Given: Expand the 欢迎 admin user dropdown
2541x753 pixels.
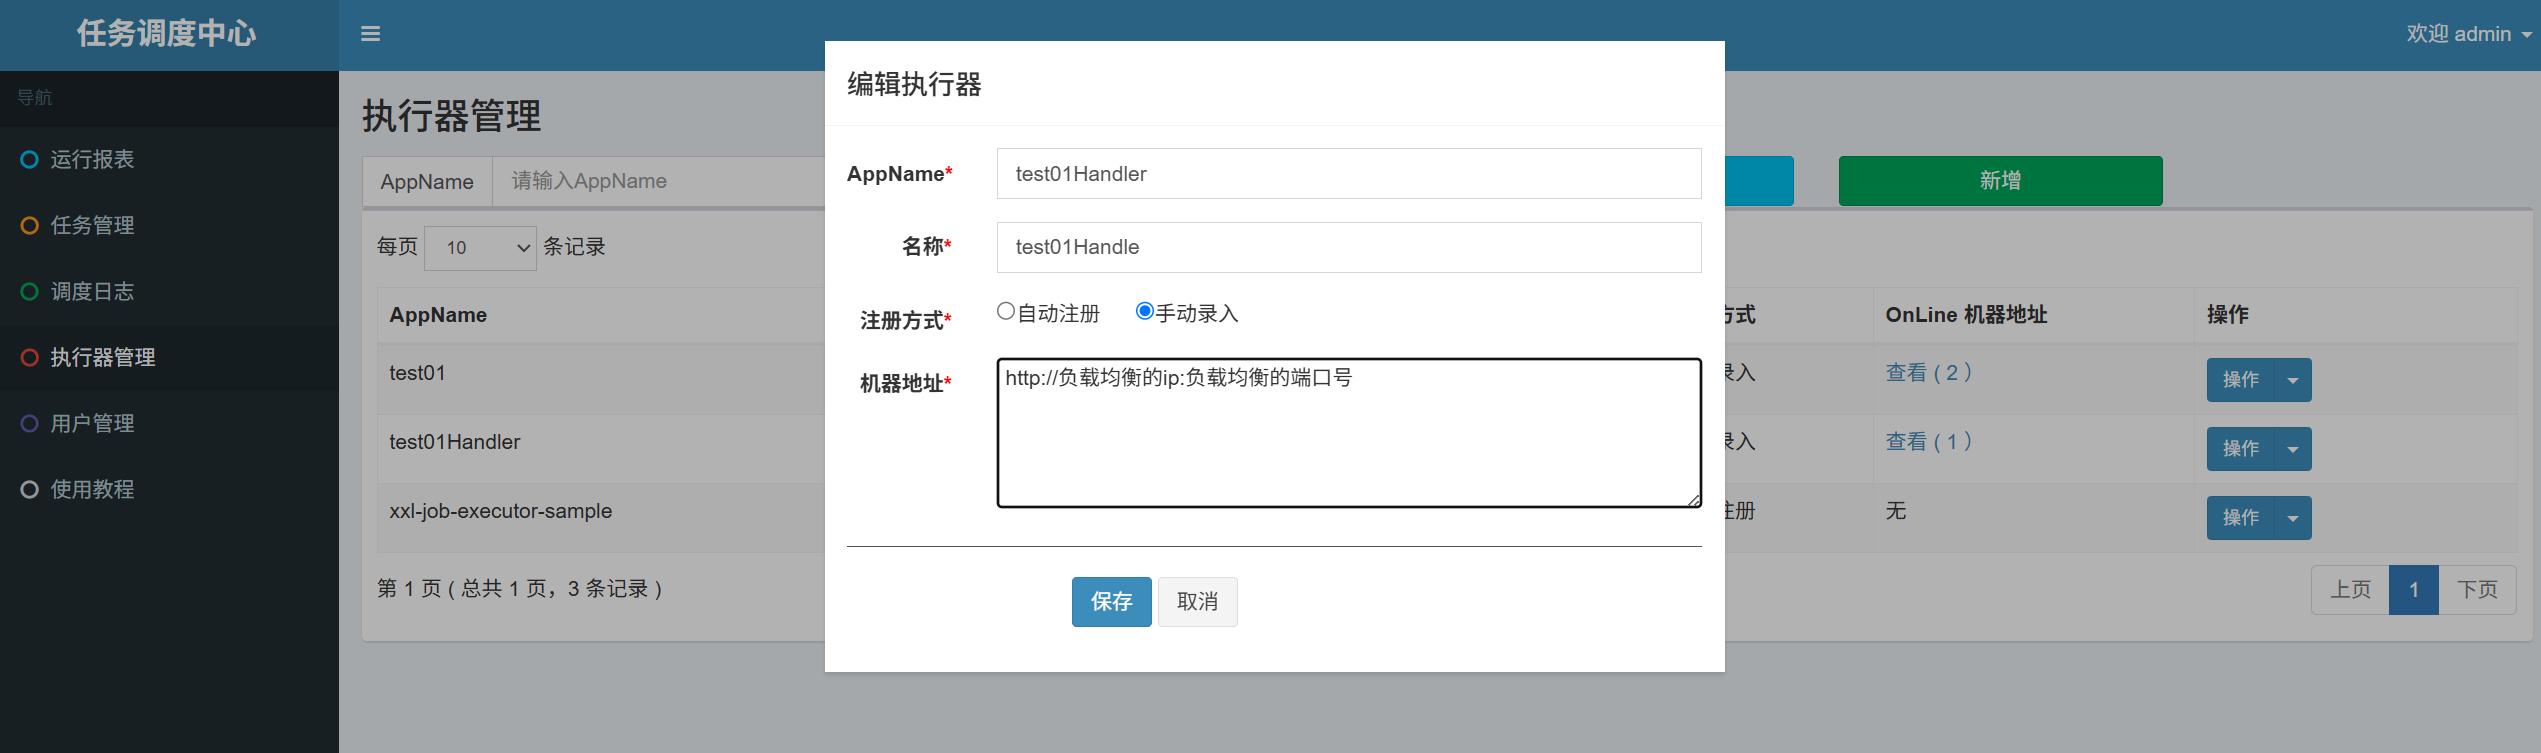Looking at the screenshot, I should click(x=2467, y=34).
